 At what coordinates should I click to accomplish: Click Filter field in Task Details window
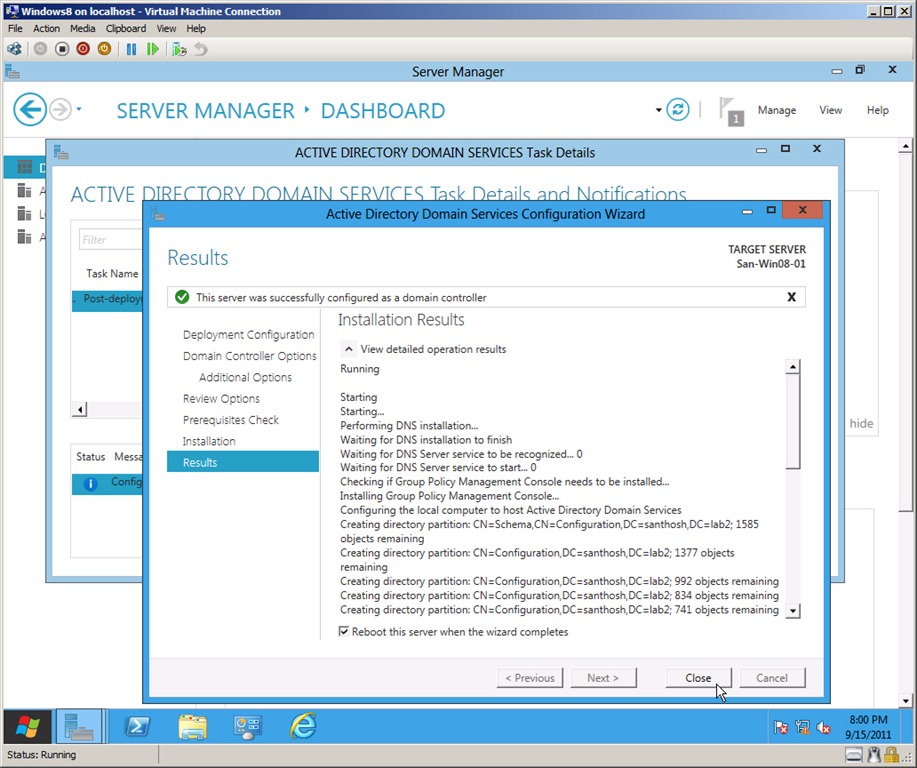click(x=110, y=239)
